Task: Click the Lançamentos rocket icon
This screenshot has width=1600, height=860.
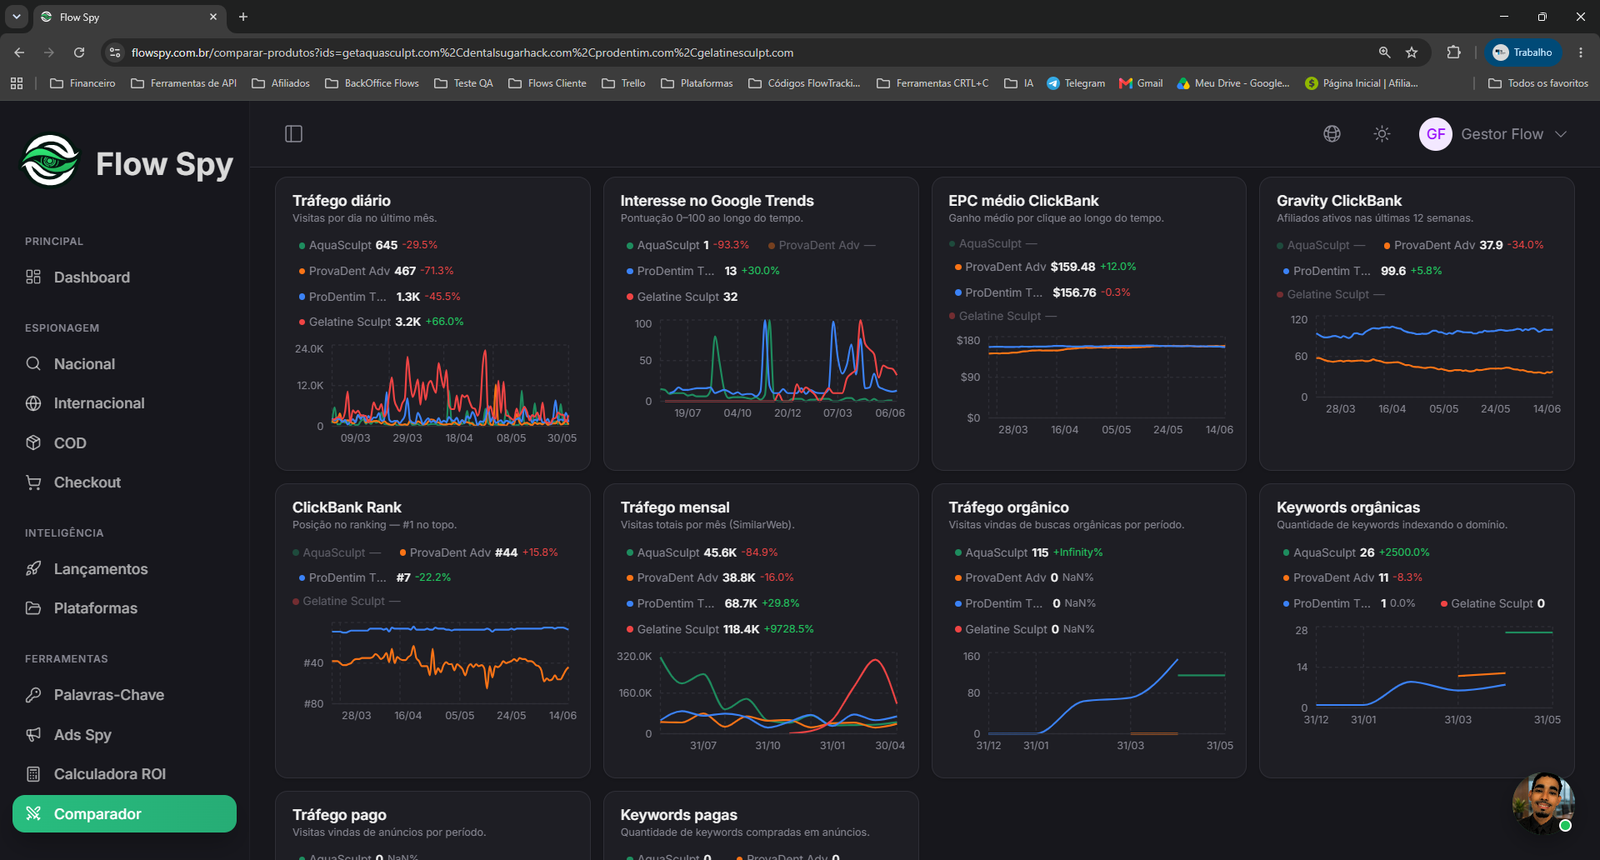Action: point(33,569)
